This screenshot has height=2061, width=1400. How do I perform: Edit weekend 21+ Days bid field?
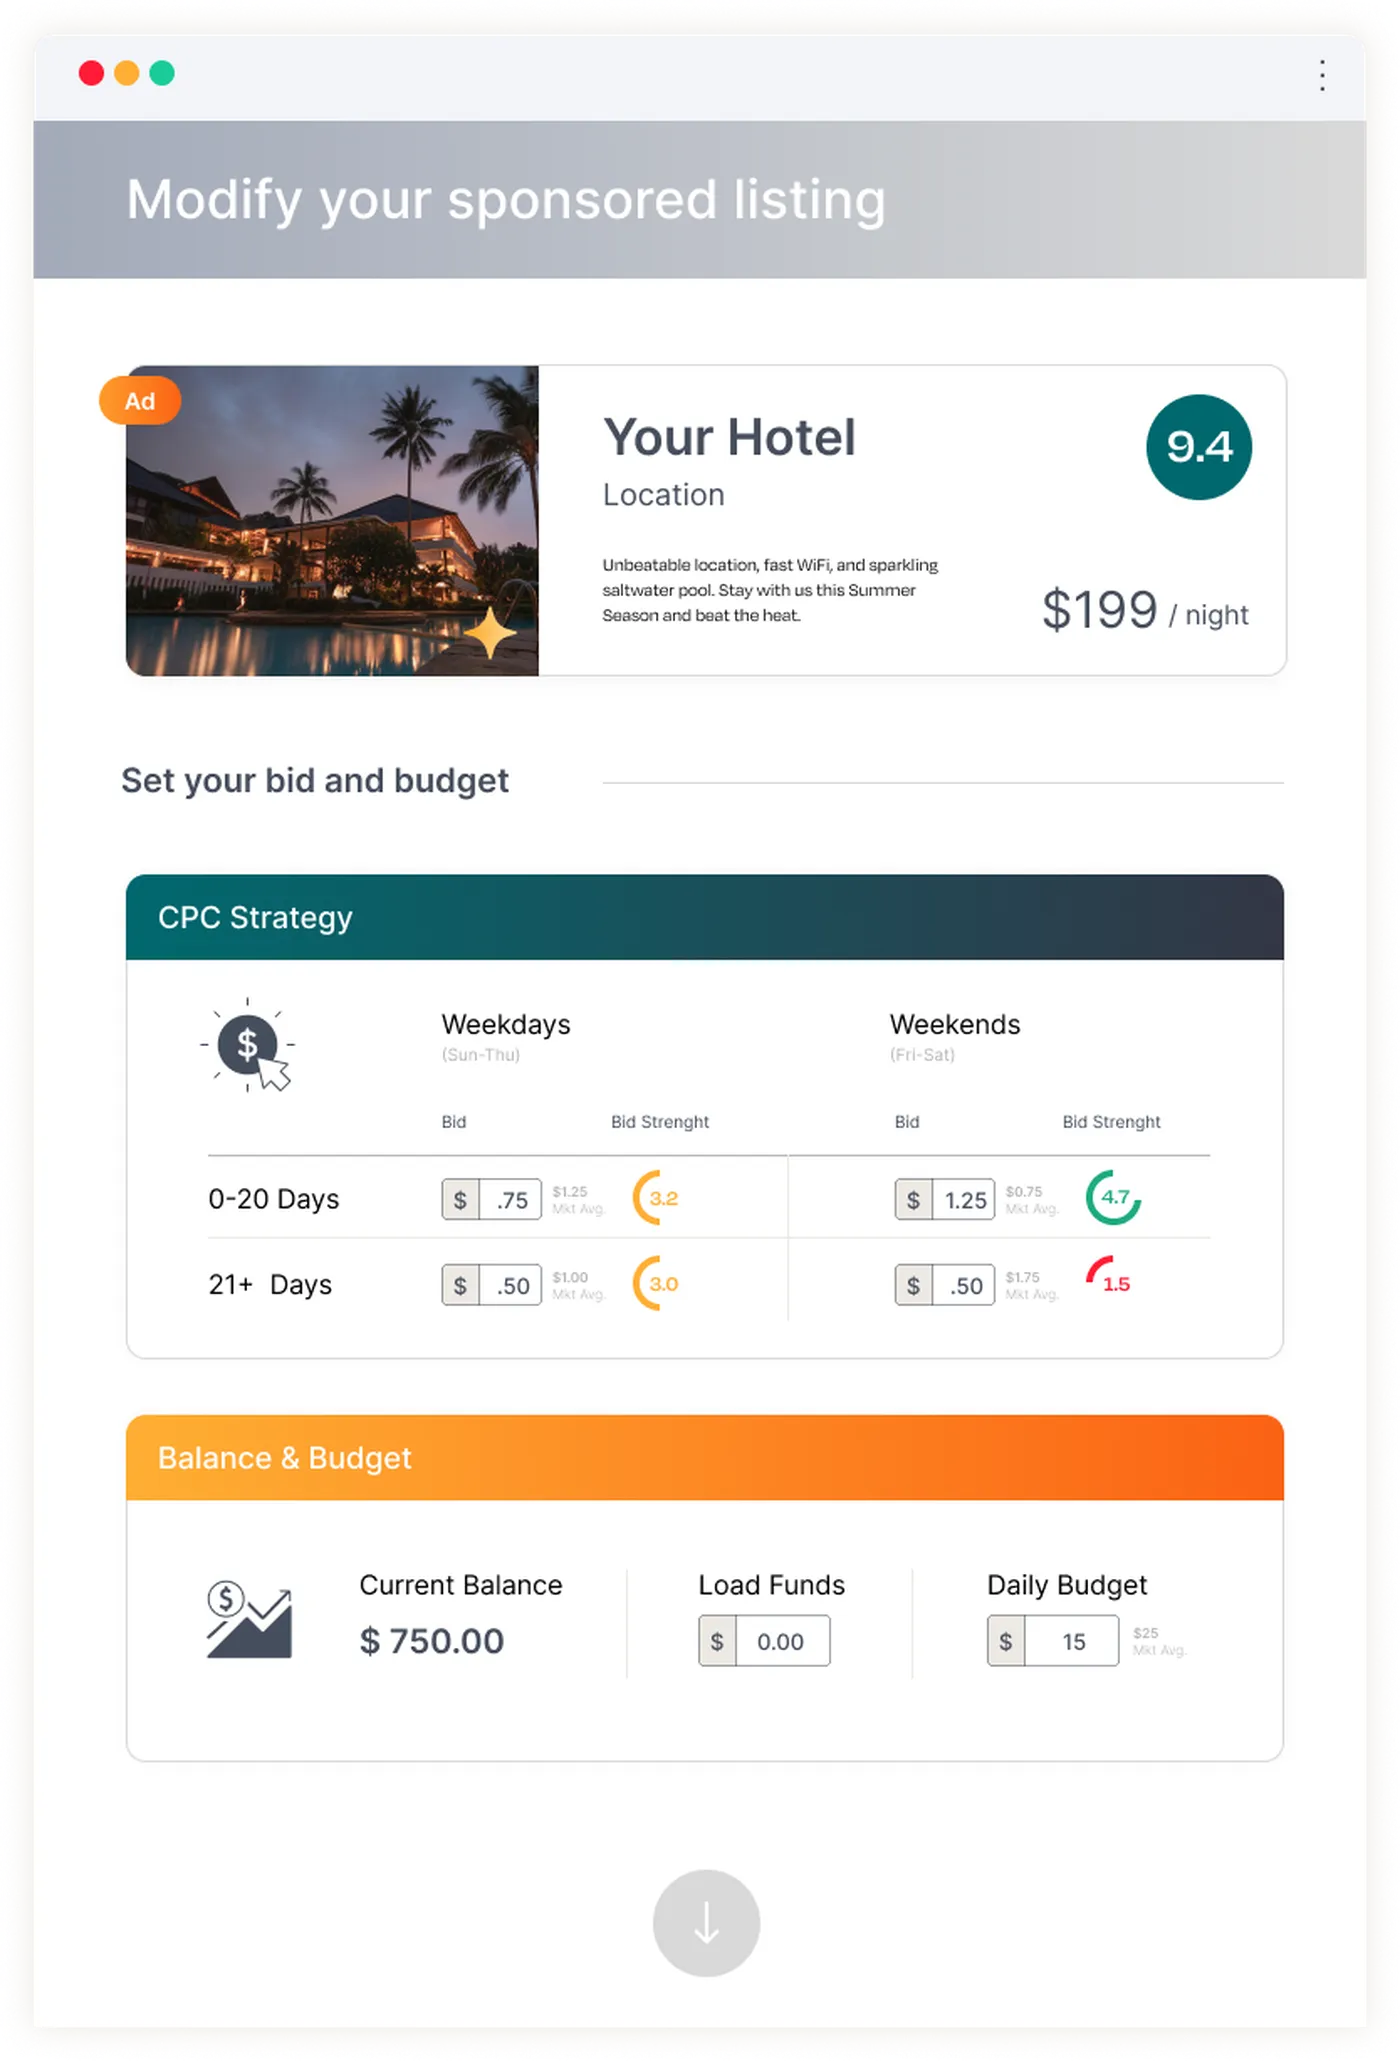pyautogui.click(x=964, y=1286)
